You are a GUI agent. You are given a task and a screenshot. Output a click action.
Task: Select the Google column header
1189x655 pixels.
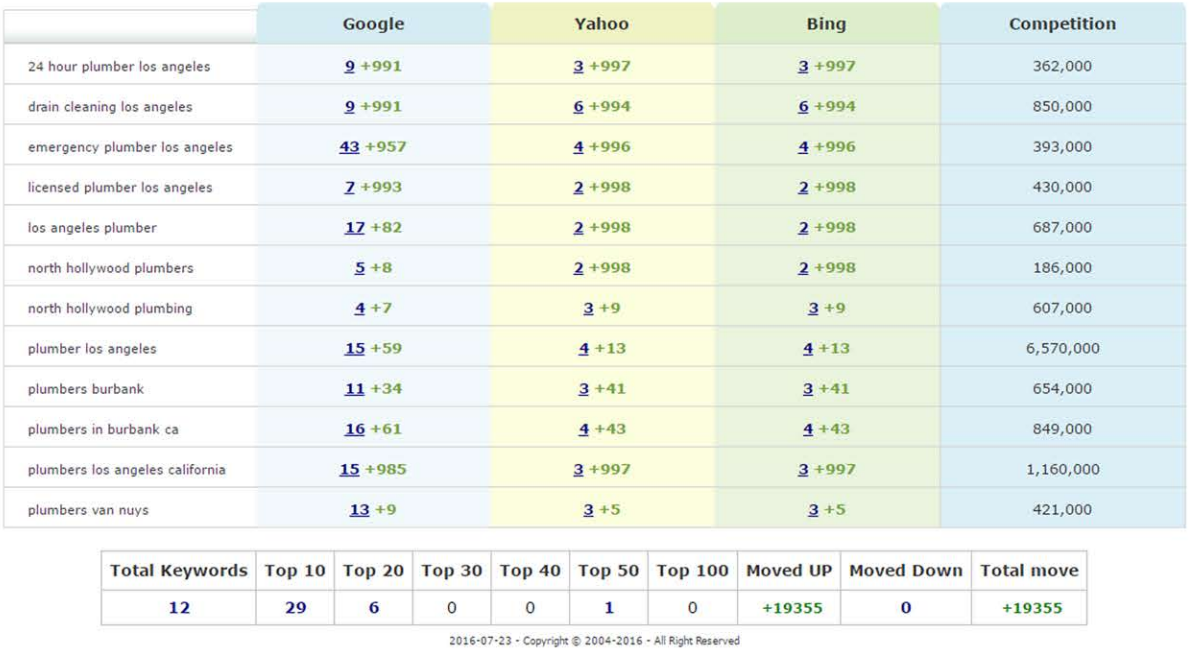point(373,24)
